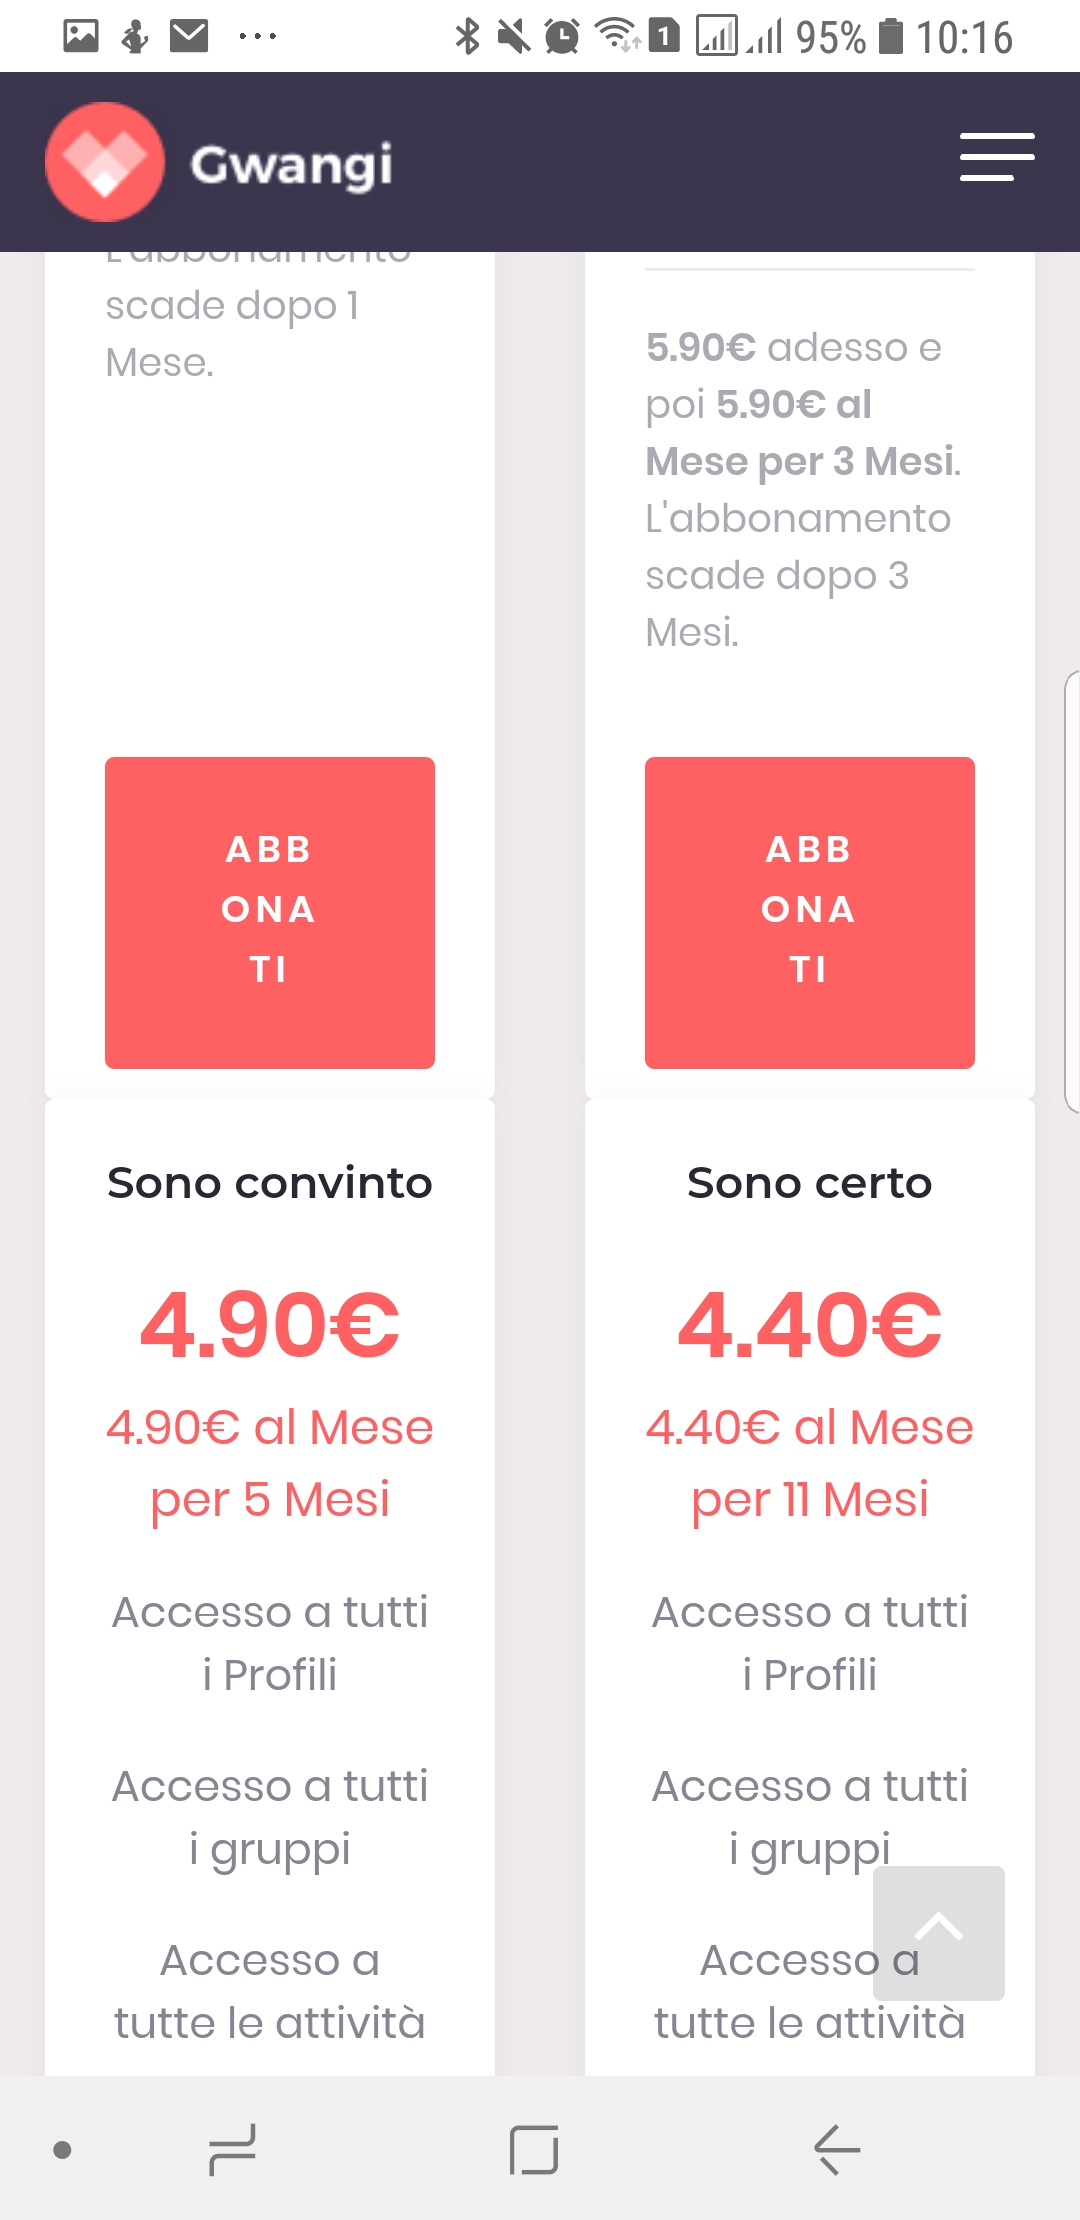
Task: Tap the Android back navigation icon
Action: point(837,2150)
